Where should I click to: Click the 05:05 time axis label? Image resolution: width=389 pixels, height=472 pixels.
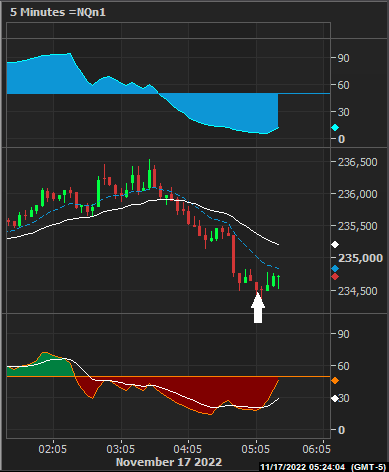click(x=255, y=449)
